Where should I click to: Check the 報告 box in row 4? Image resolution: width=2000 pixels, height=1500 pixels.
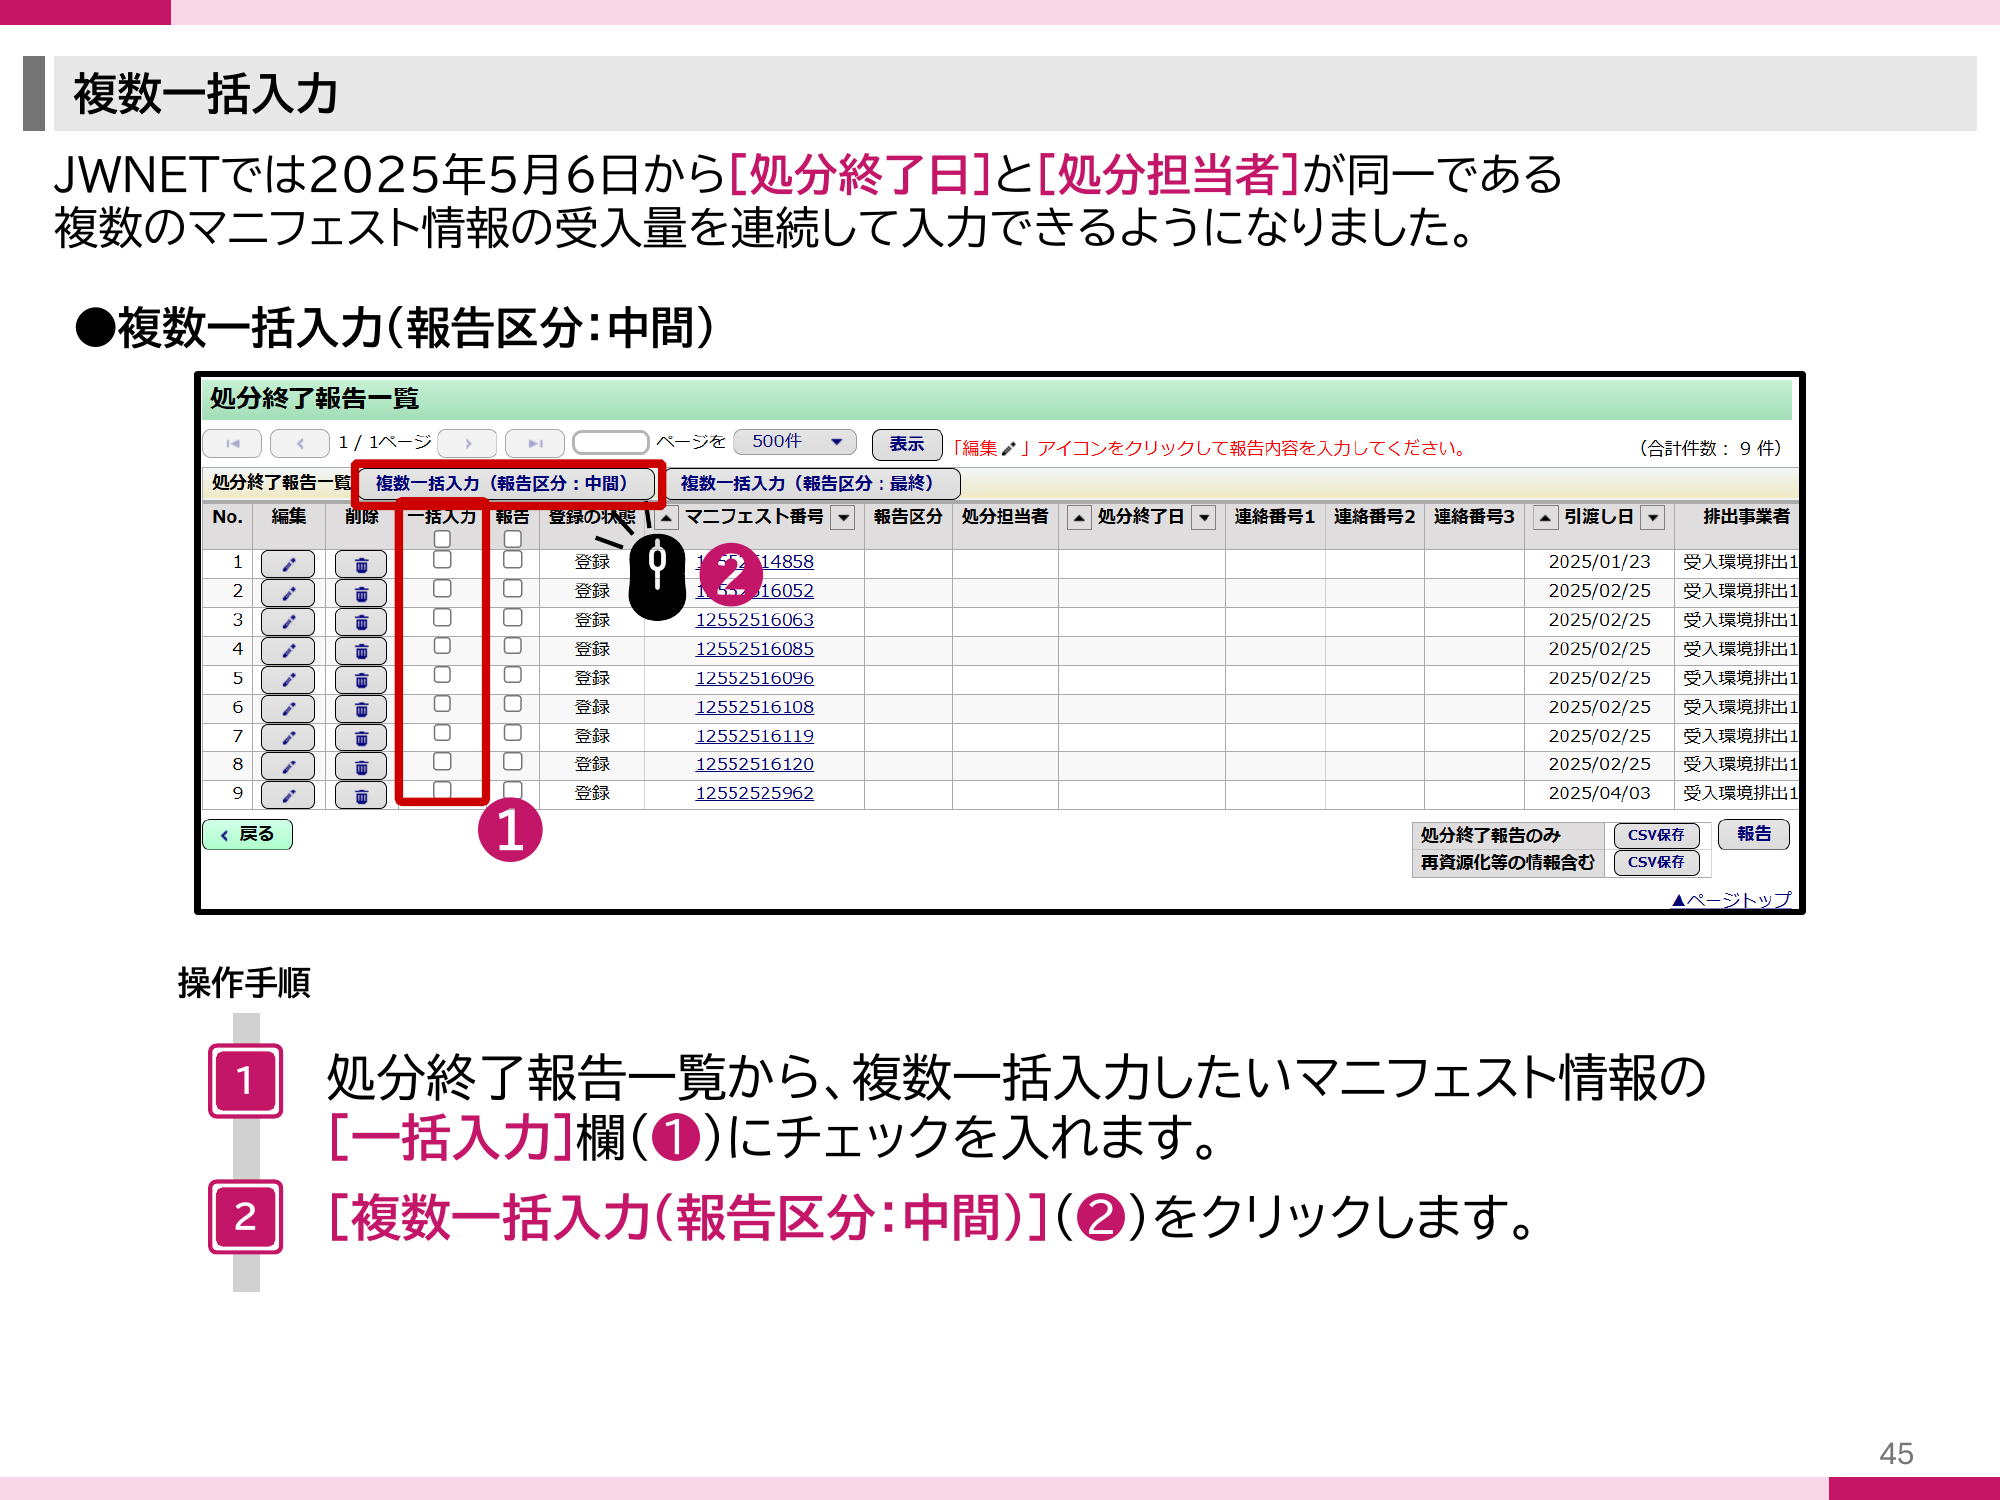tap(513, 646)
